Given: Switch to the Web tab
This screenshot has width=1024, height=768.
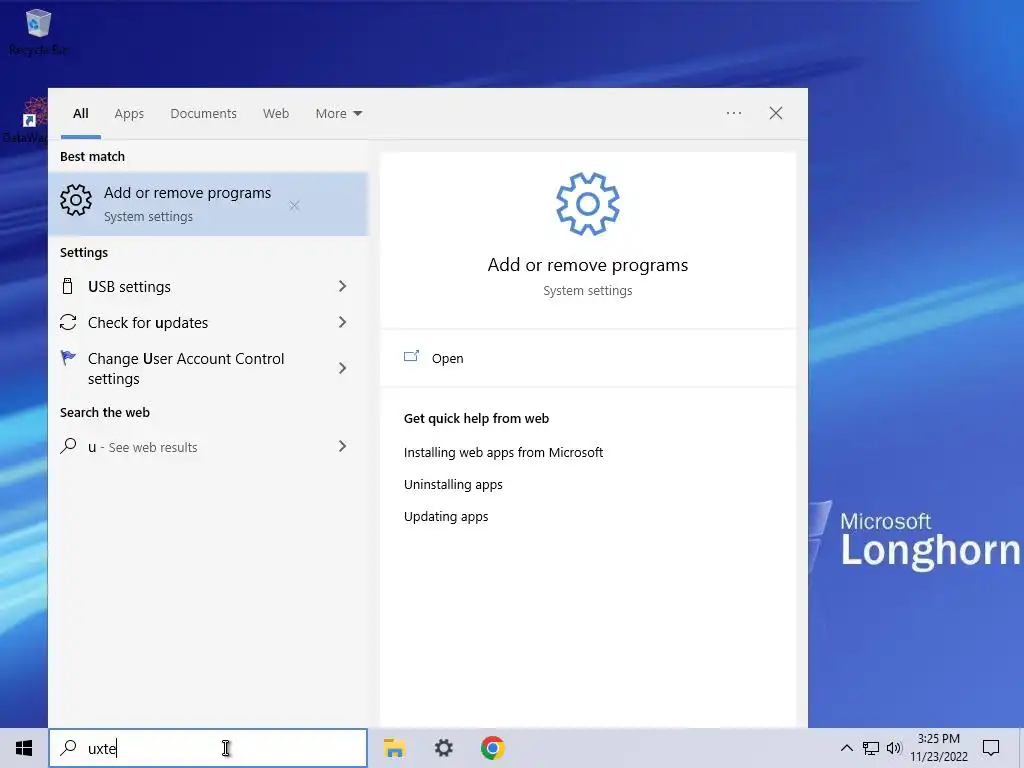Looking at the screenshot, I should pos(276,114).
